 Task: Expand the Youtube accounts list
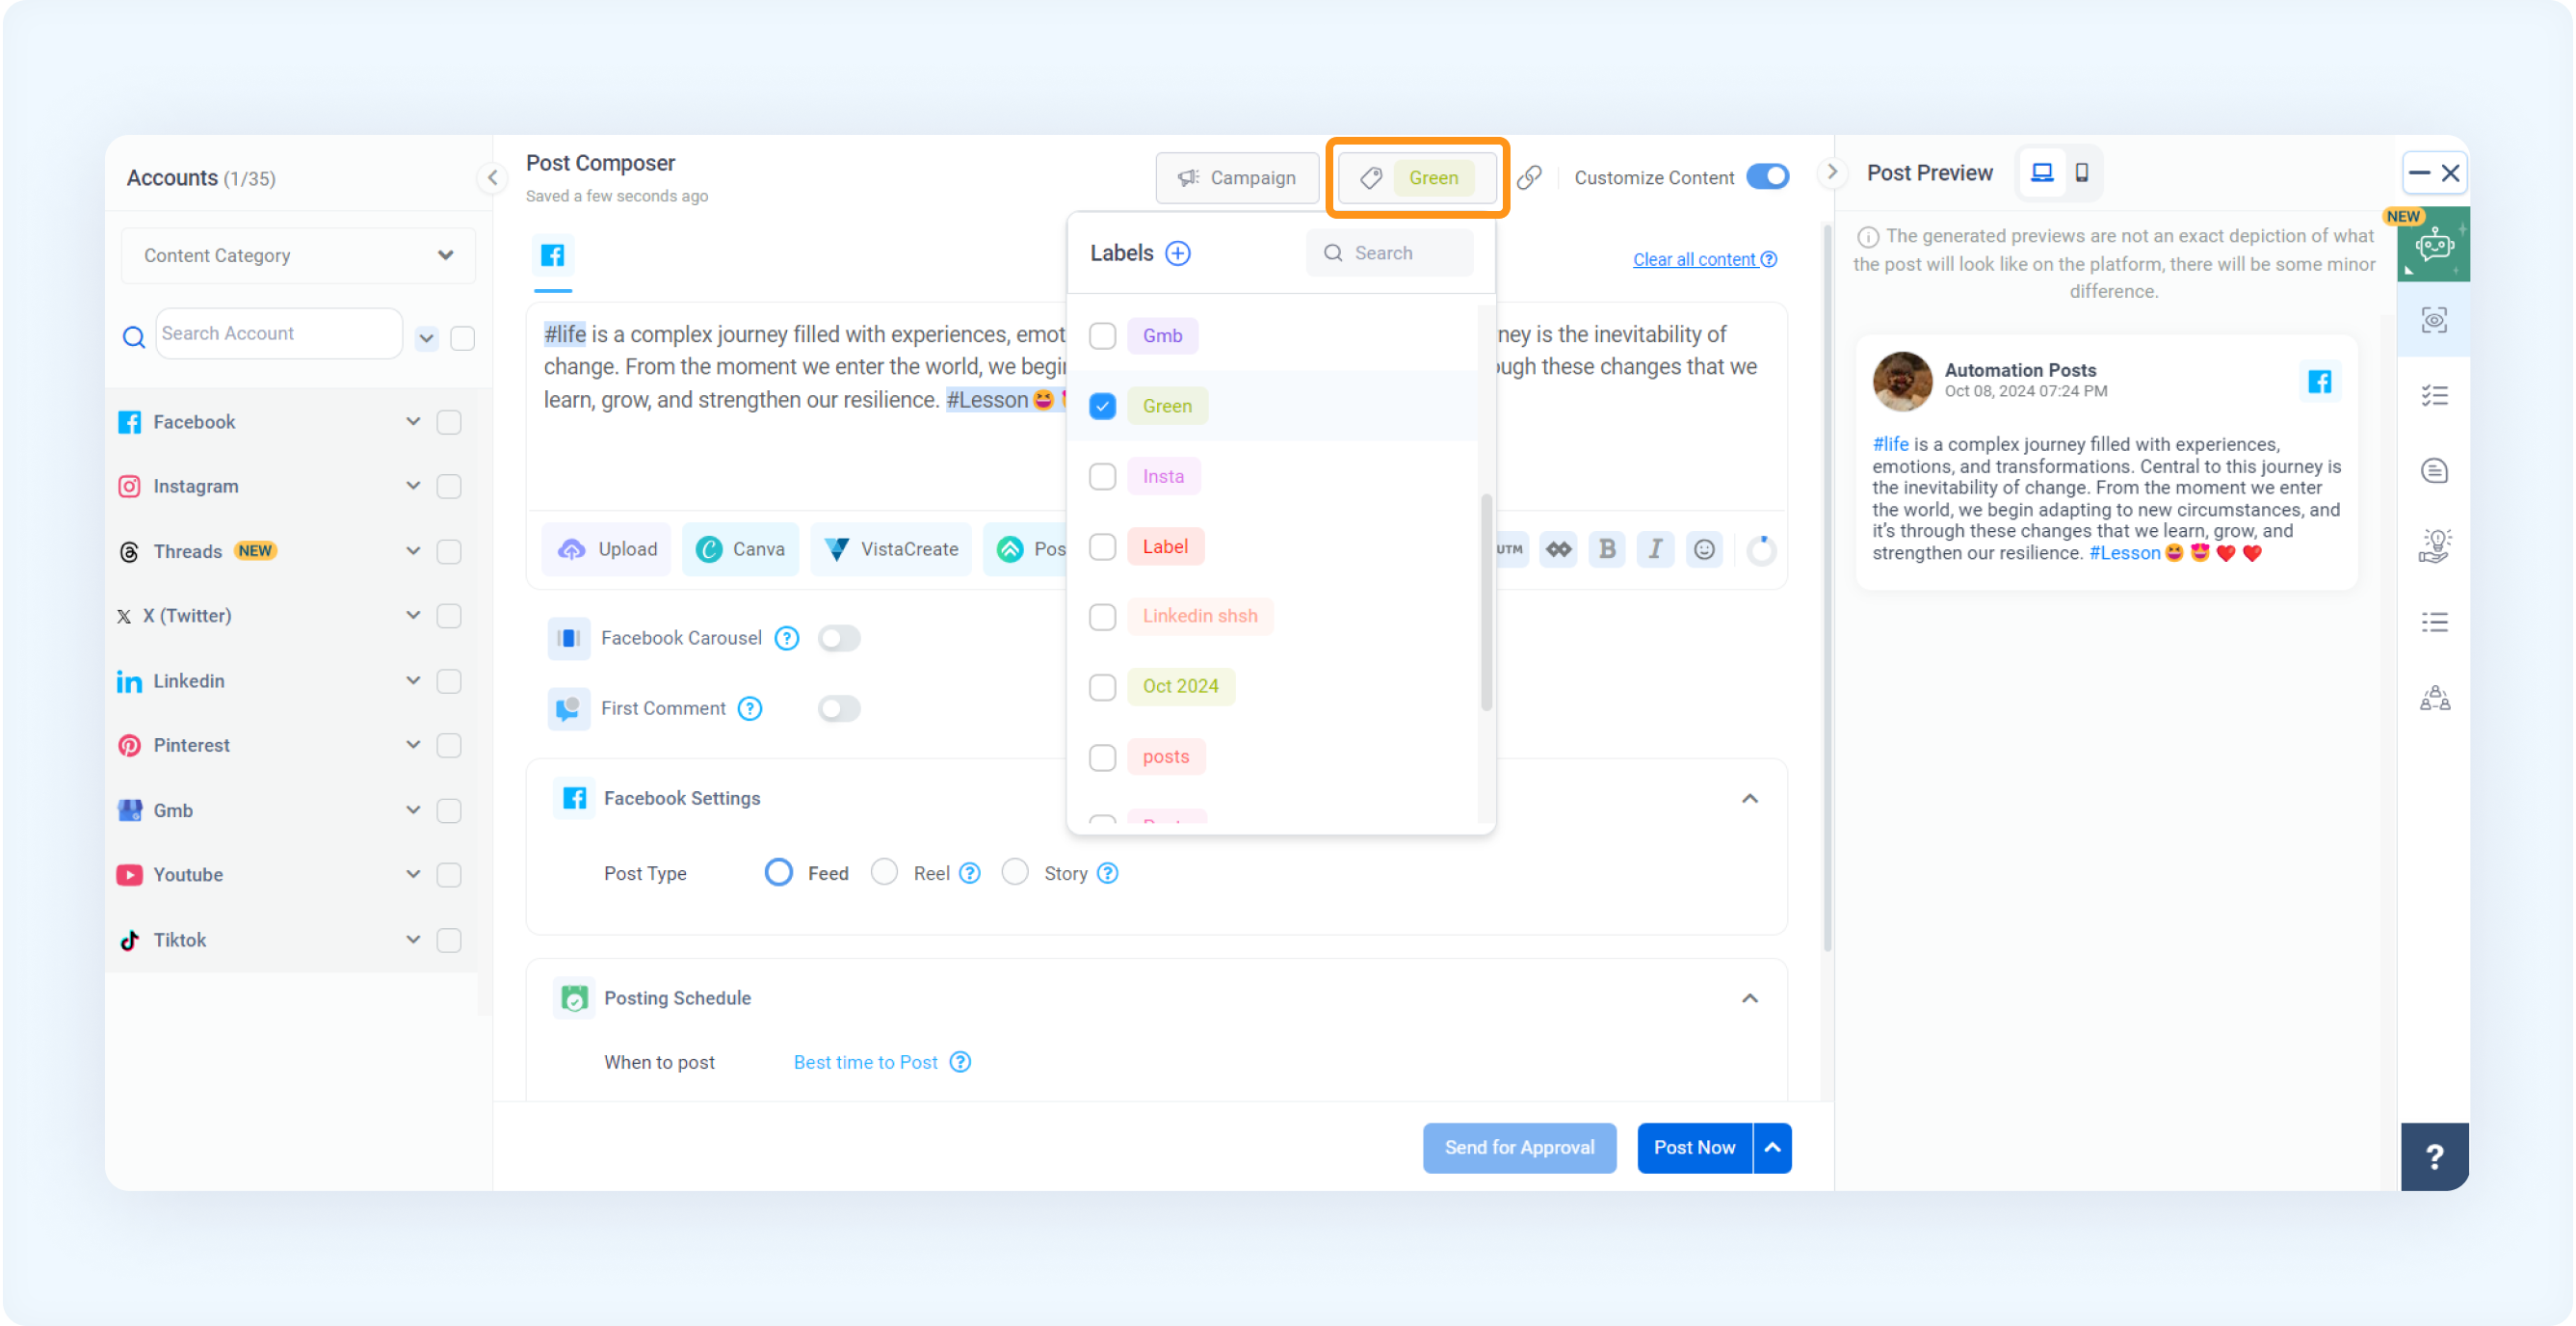(x=413, y=875)
